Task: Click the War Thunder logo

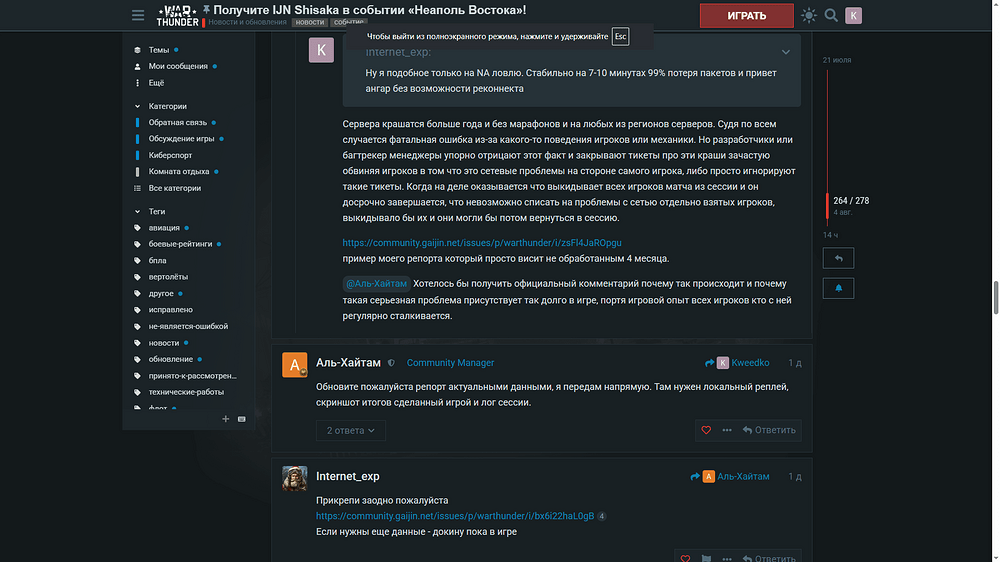Action: pyautogui.click(x=177, y=15)
